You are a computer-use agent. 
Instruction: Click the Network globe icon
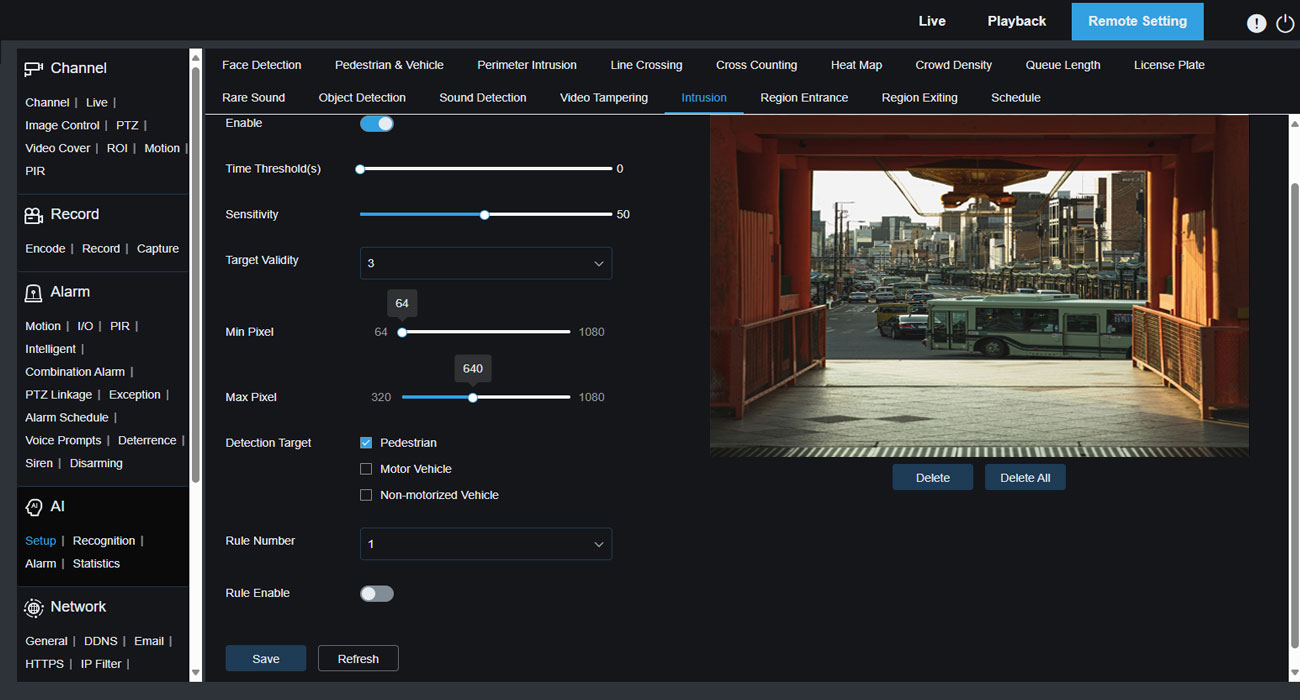click(34, 608)
